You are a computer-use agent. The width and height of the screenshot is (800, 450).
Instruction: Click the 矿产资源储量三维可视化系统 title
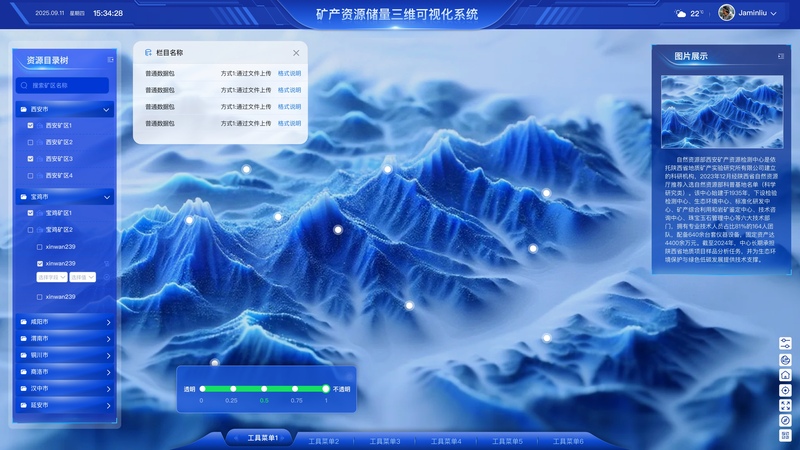[397, 14]
